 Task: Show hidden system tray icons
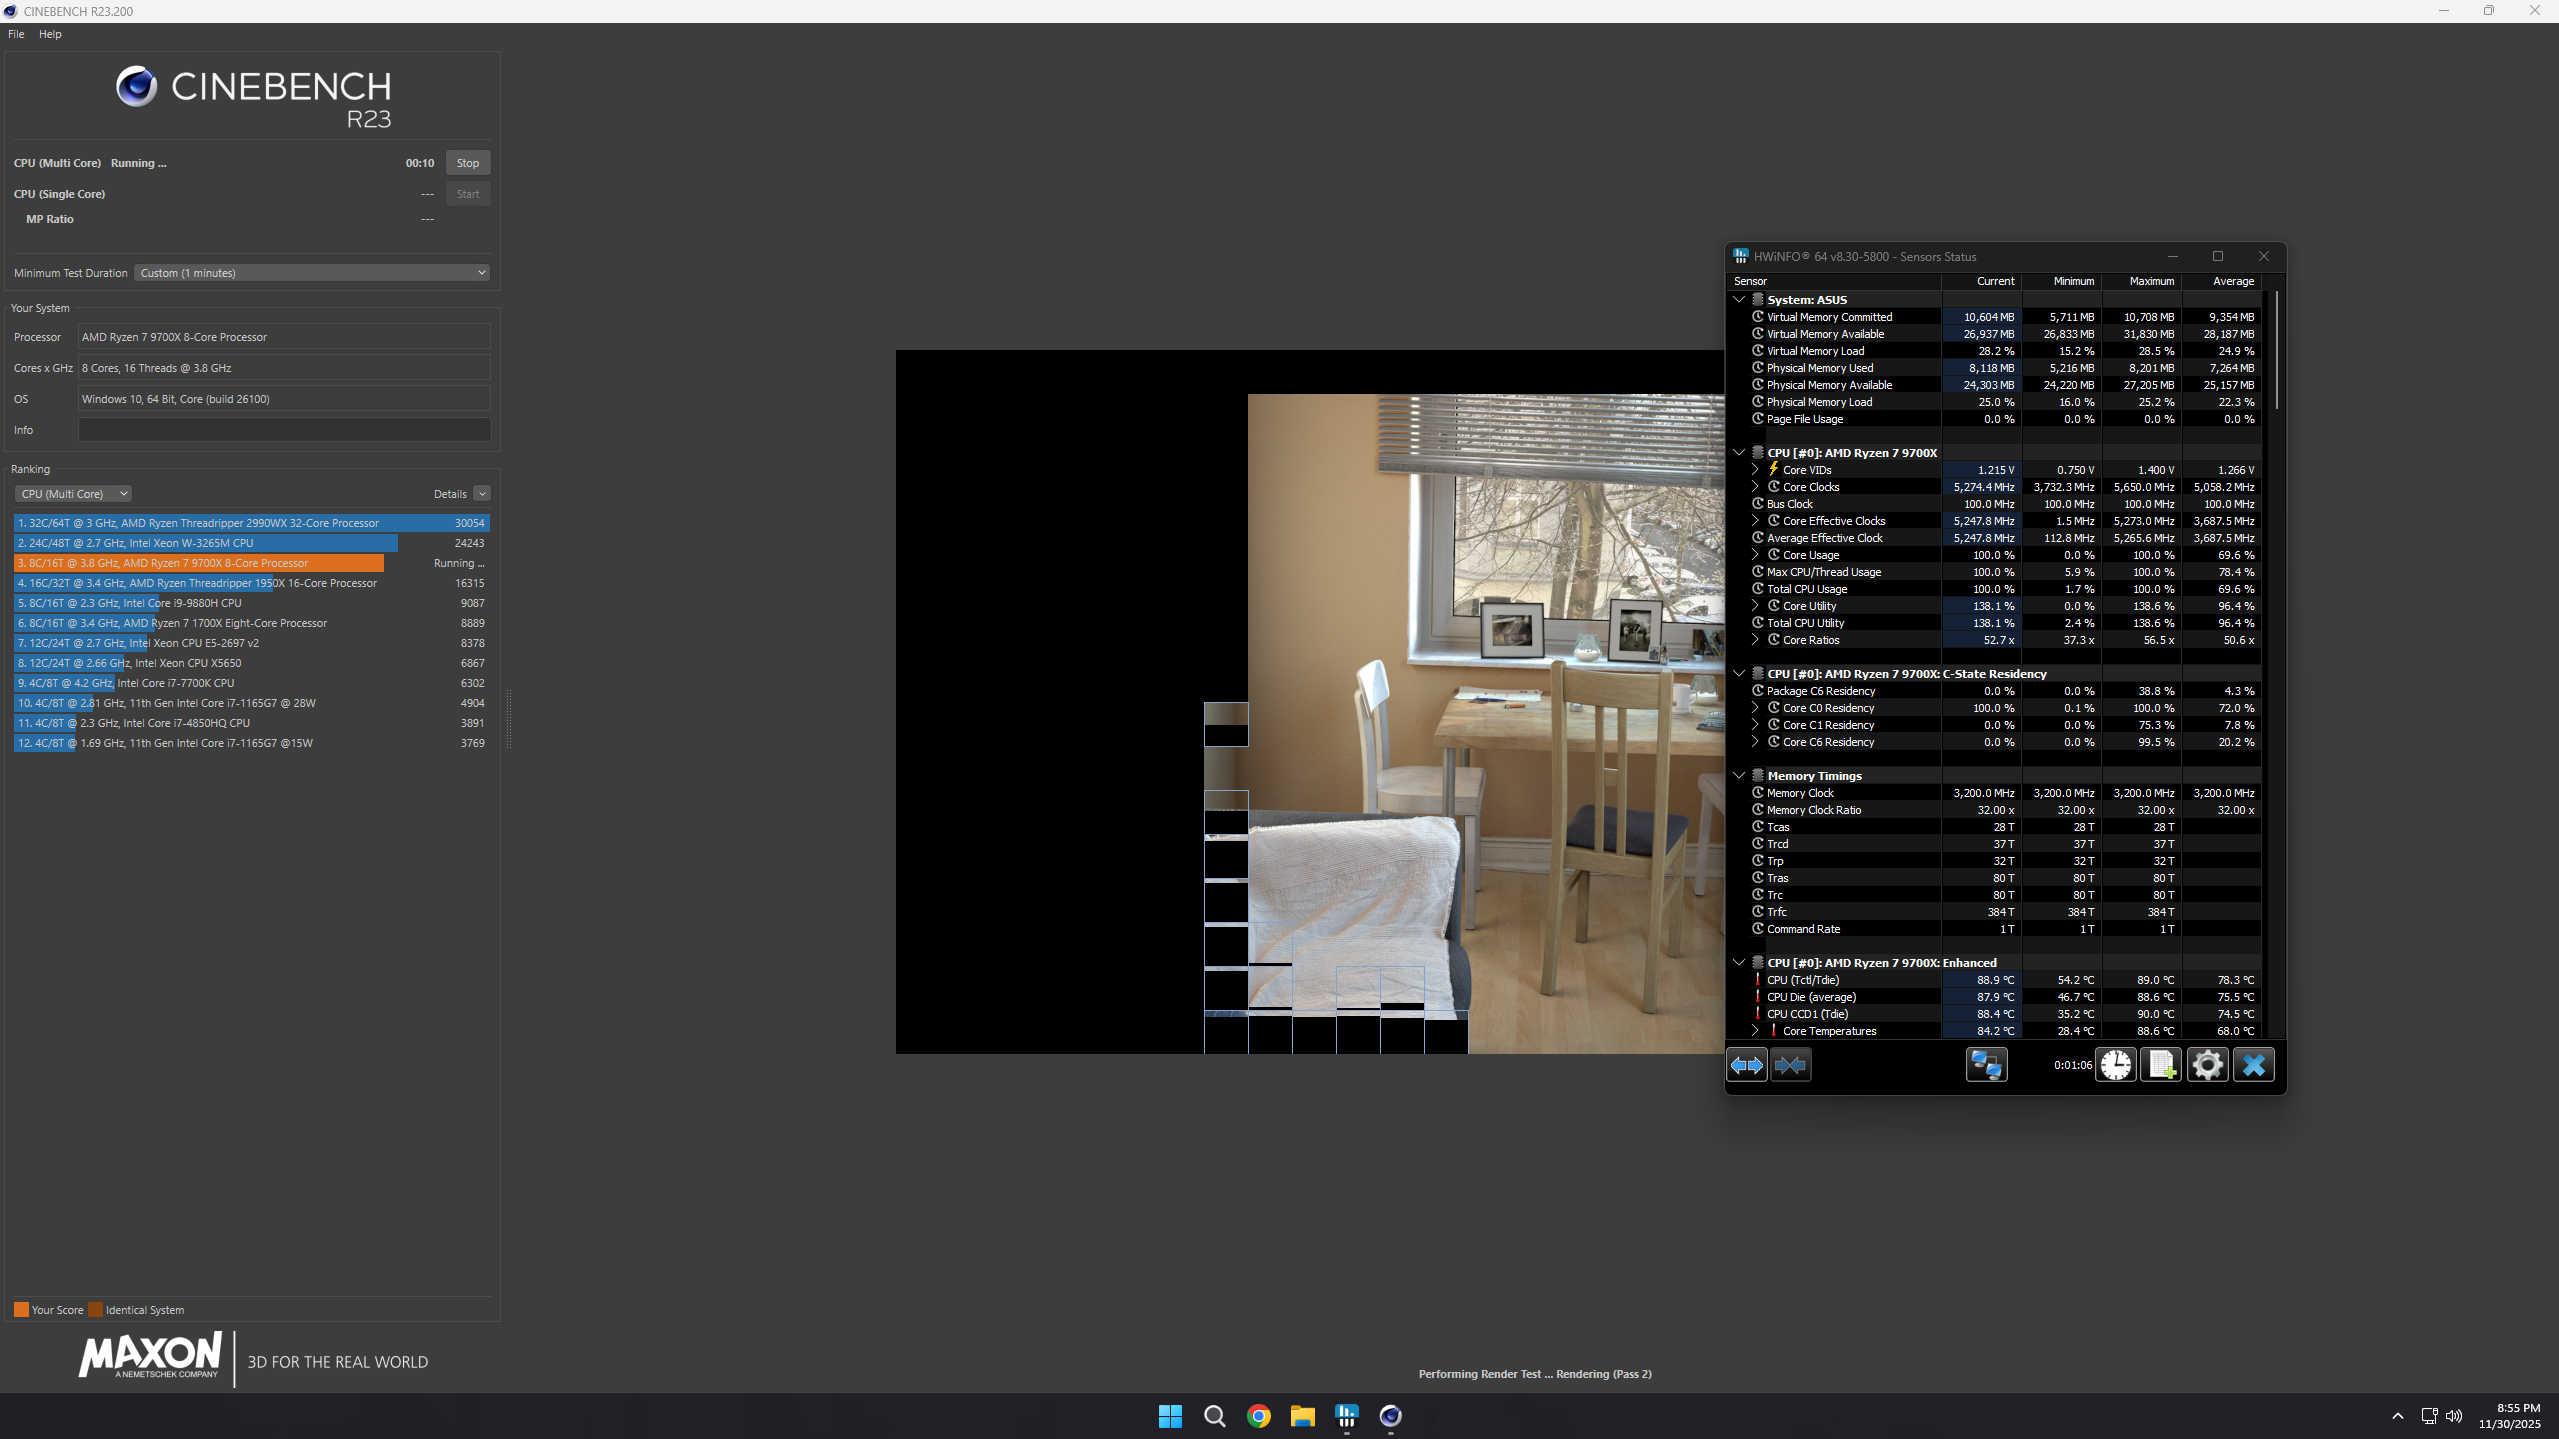(2398, 1416)
